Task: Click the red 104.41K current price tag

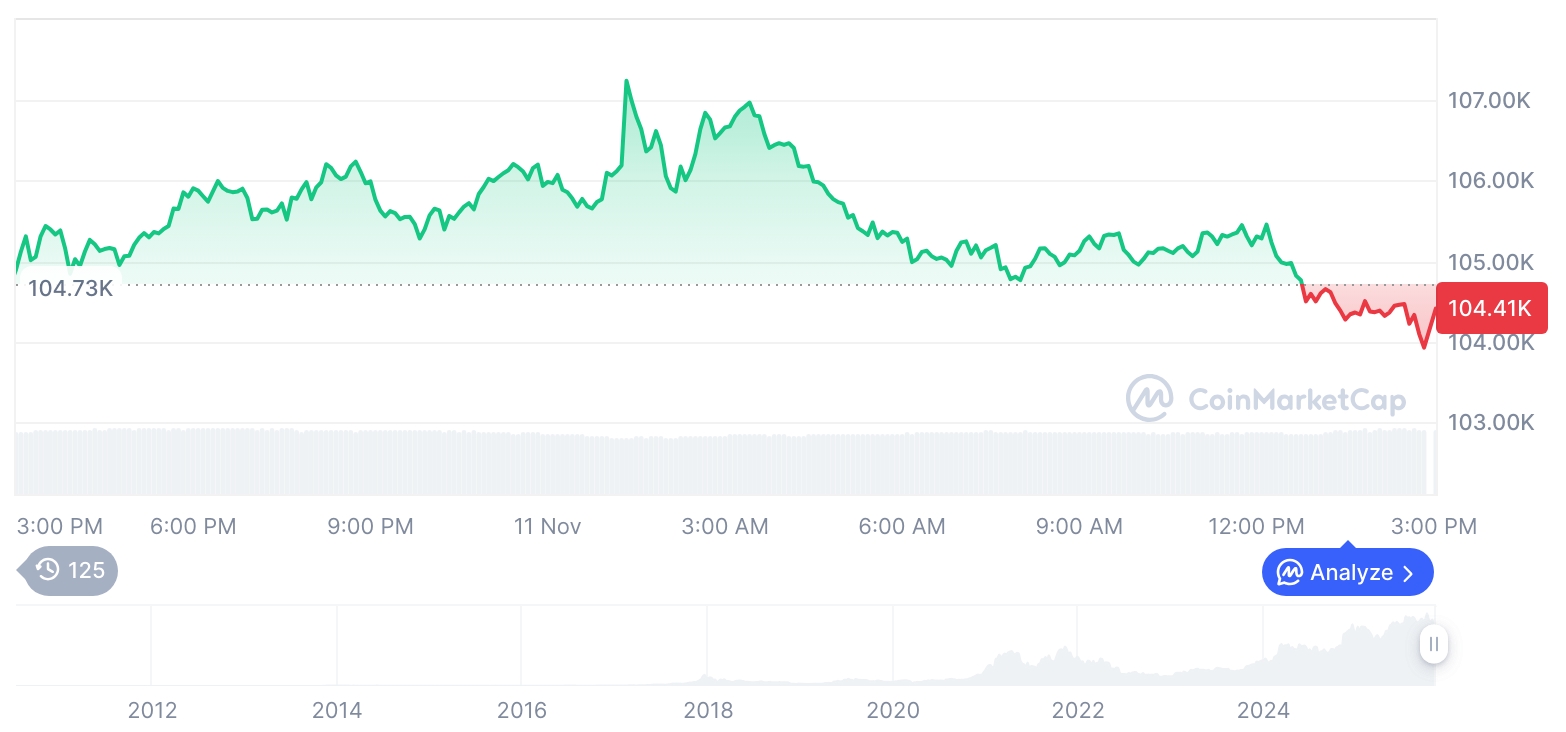Action: (x=1490, y=308)
